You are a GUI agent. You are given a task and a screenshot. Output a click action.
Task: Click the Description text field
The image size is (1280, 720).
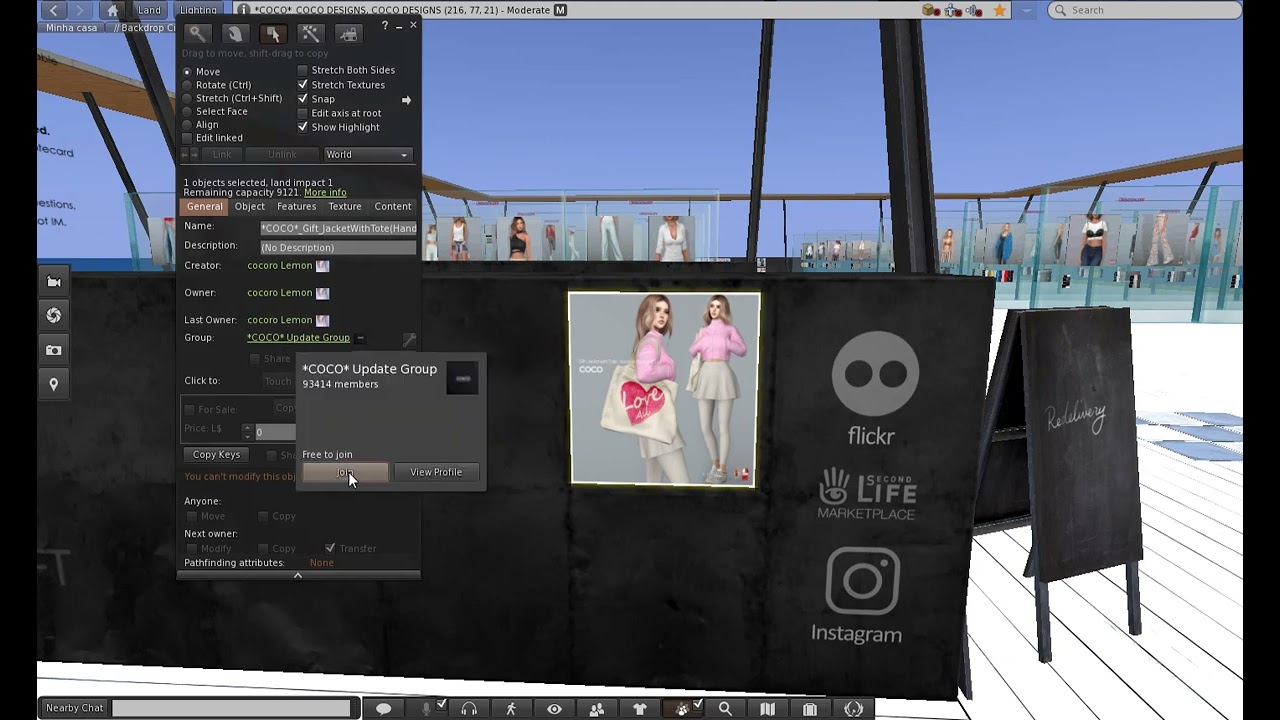pos(338,247)
